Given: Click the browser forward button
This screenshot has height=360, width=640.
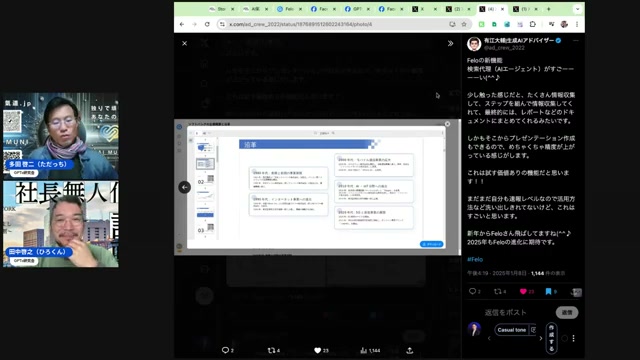Looking at the screenshot, I should (x=194, y=24).
